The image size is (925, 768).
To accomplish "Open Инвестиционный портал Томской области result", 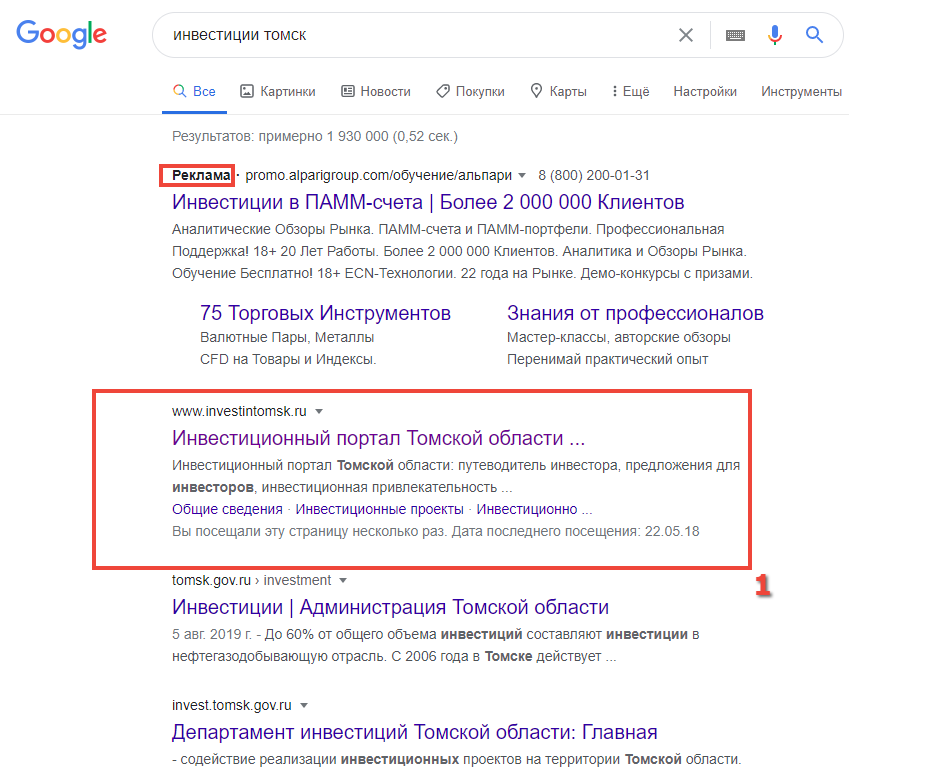I will 378,438.
